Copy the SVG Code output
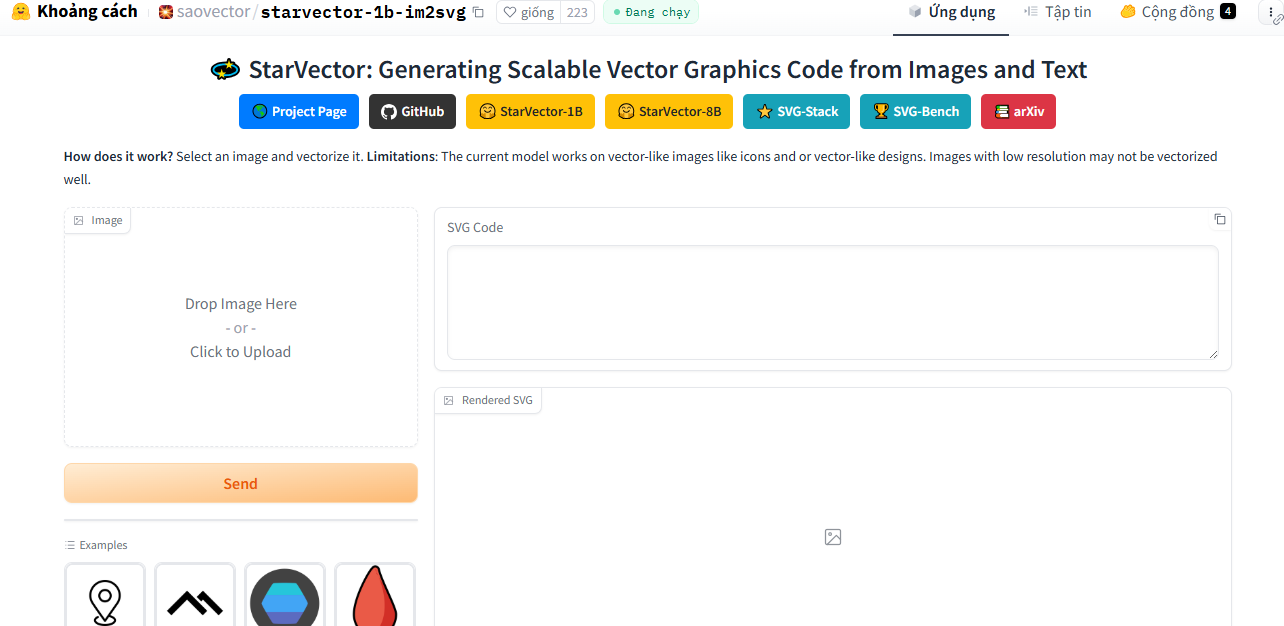Viewport: 1284px width, 626px height. 1219,219
